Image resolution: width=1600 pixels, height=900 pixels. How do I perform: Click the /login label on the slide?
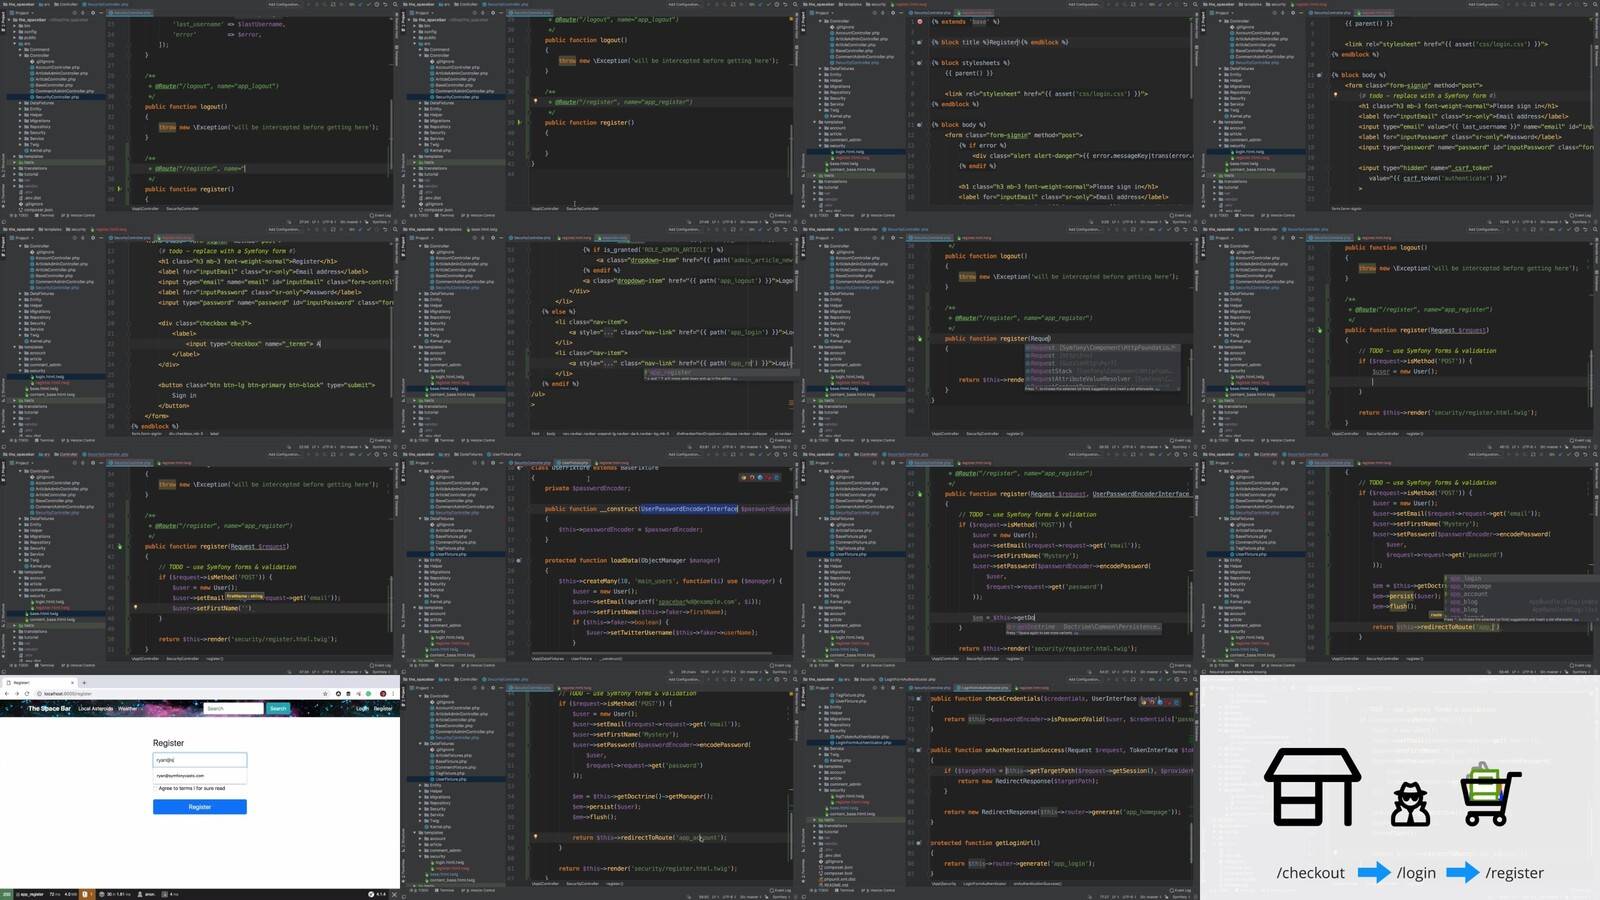tap(1416, 873)
